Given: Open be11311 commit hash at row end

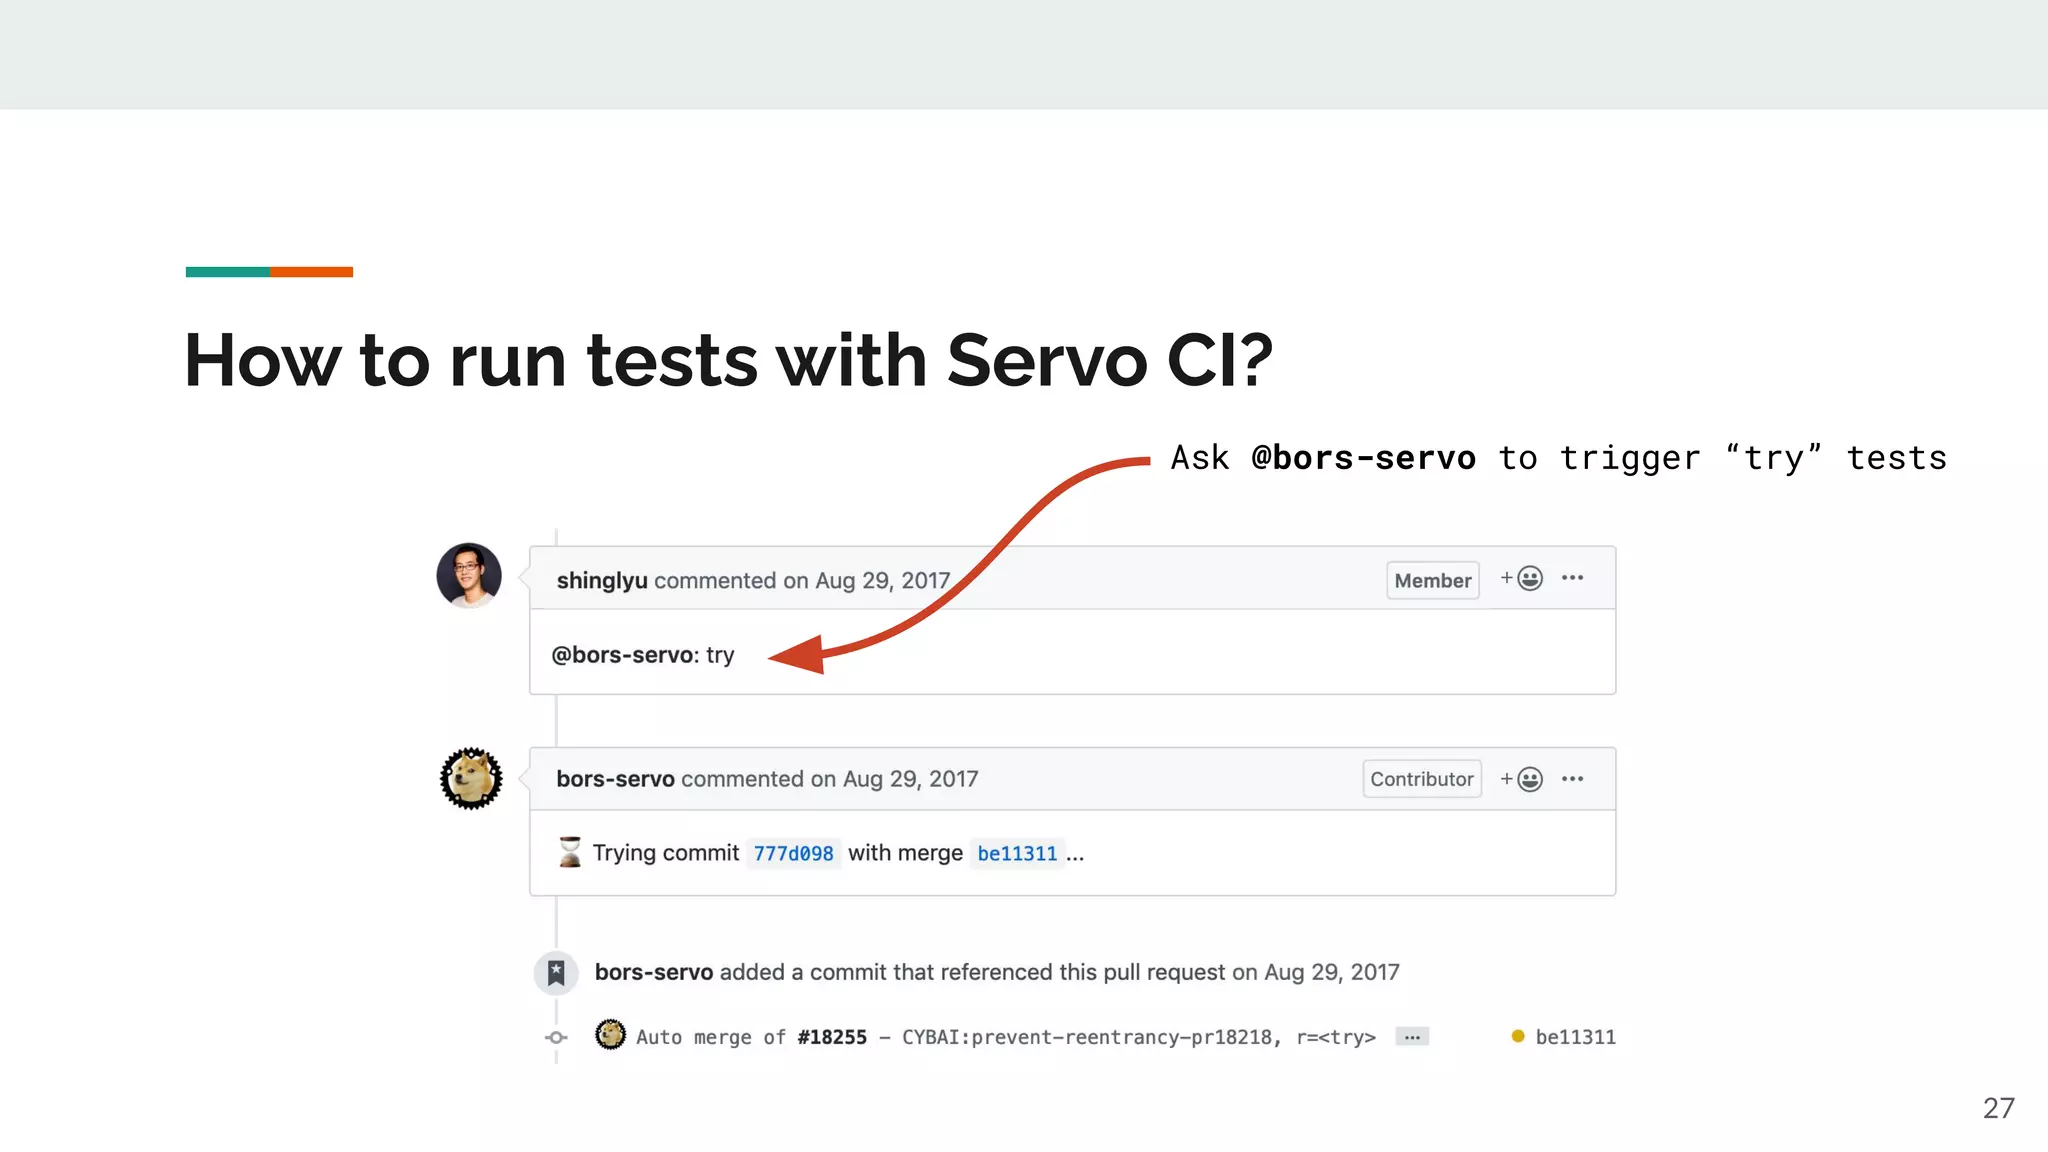Looking at the screenshot, I should (x=1575, y=1037).
